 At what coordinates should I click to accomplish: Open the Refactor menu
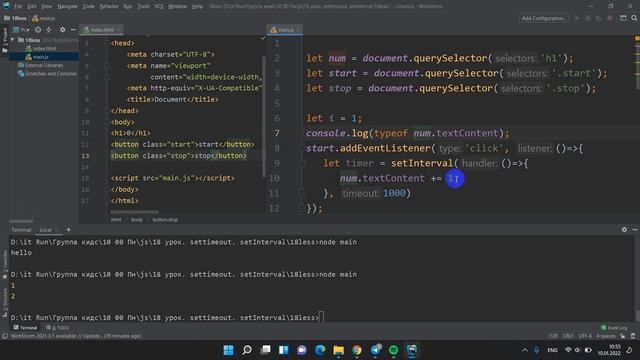[x=109, y=6]
